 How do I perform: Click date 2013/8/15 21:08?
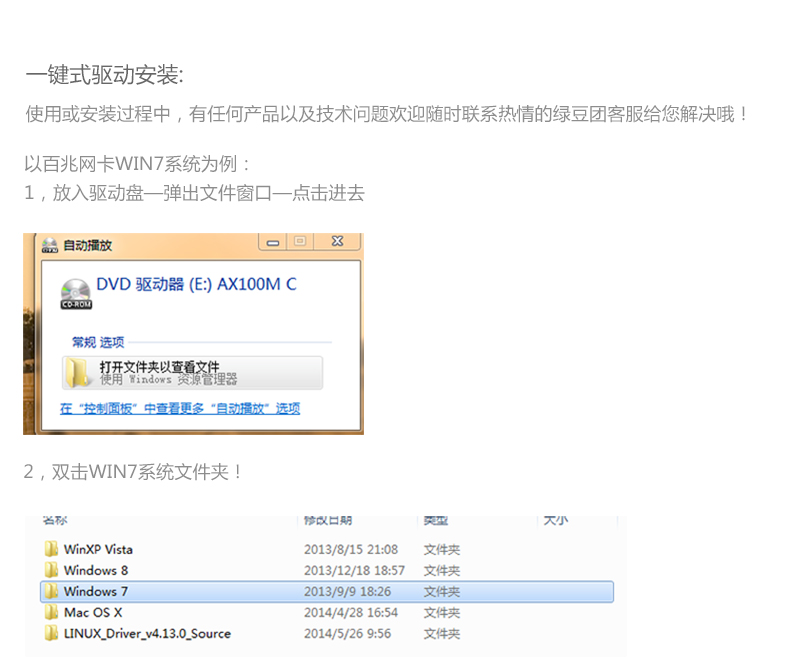click(x=351, y=550)
